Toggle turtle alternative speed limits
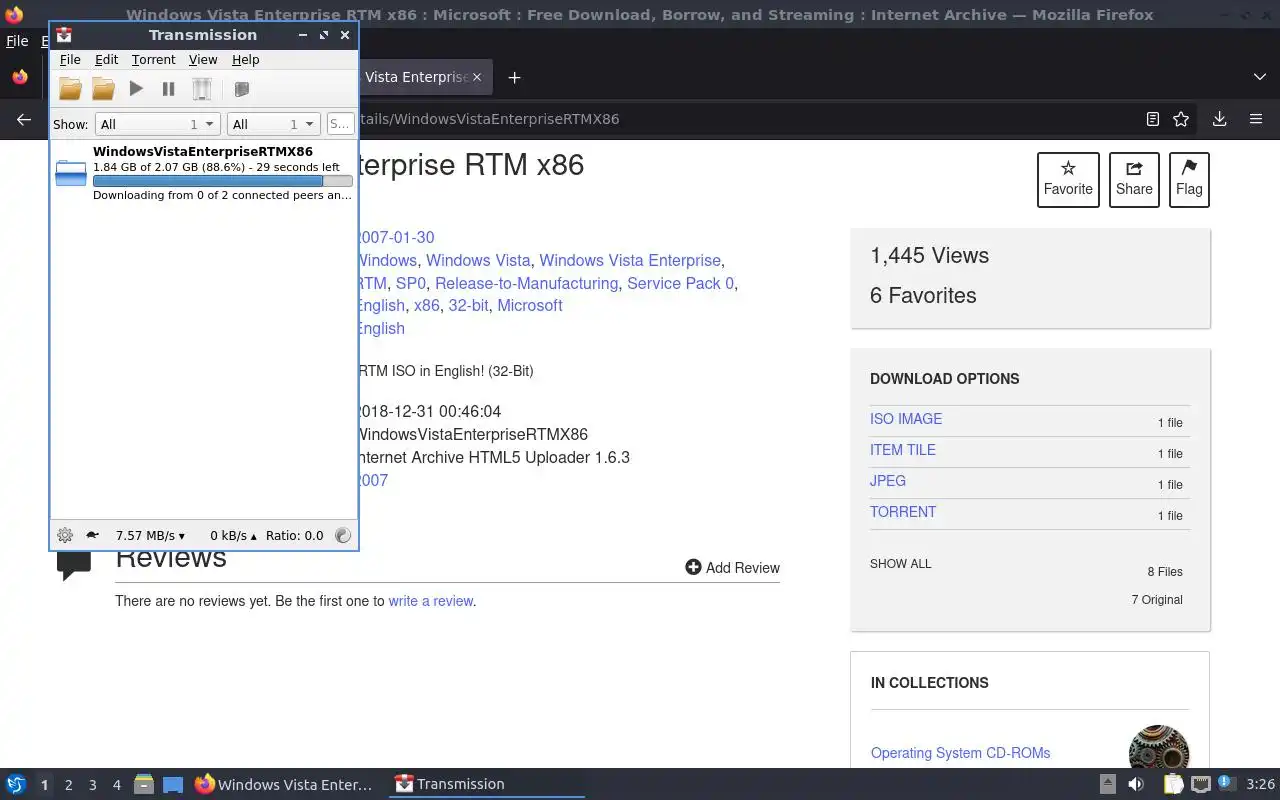The height and width of the screenshot is (800, 1280). [x=92, y=535]
